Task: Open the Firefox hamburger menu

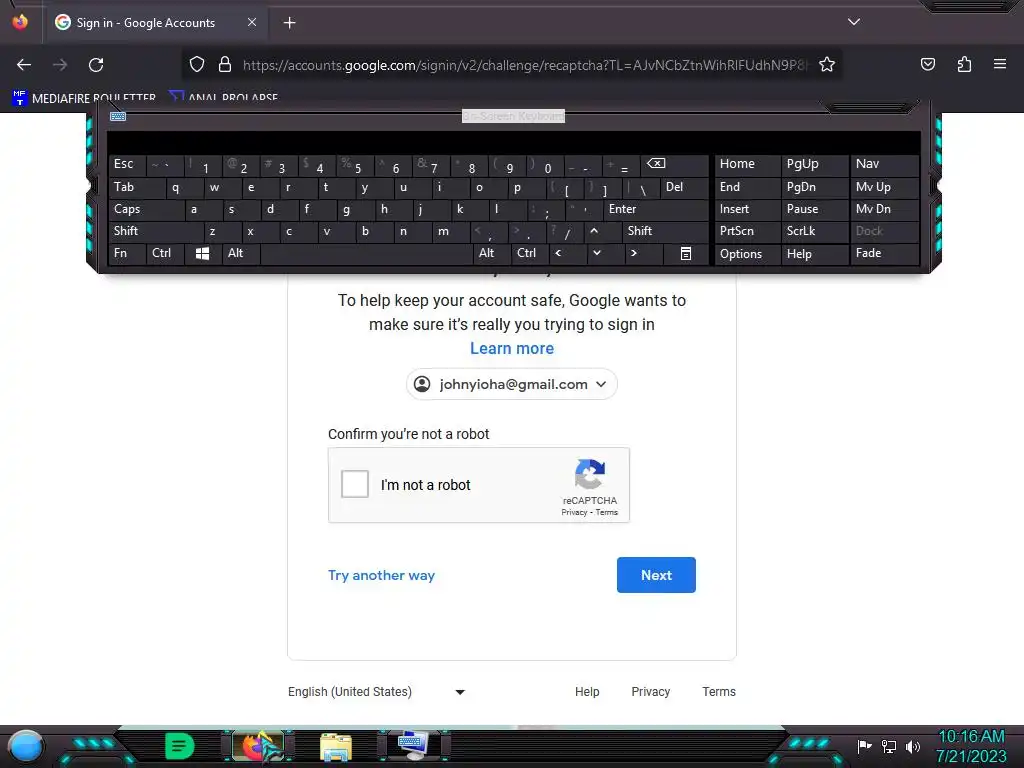Action: point(1000,65)
